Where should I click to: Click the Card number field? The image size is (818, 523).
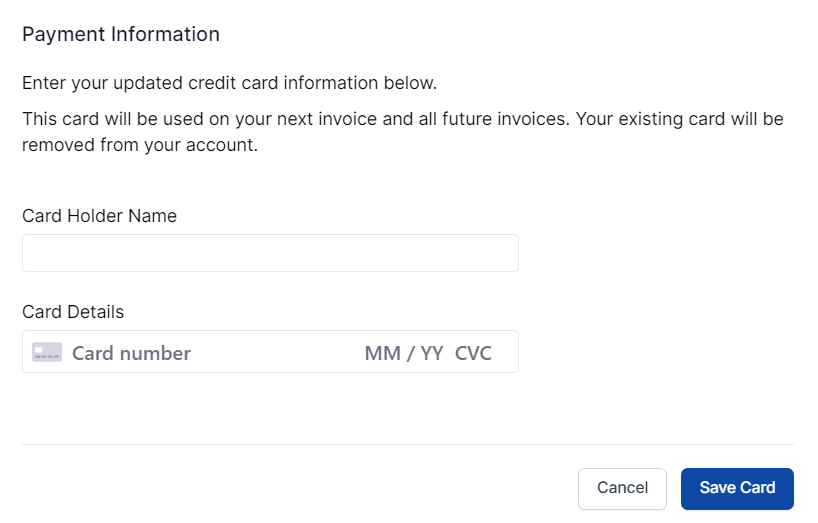point(131,353)
